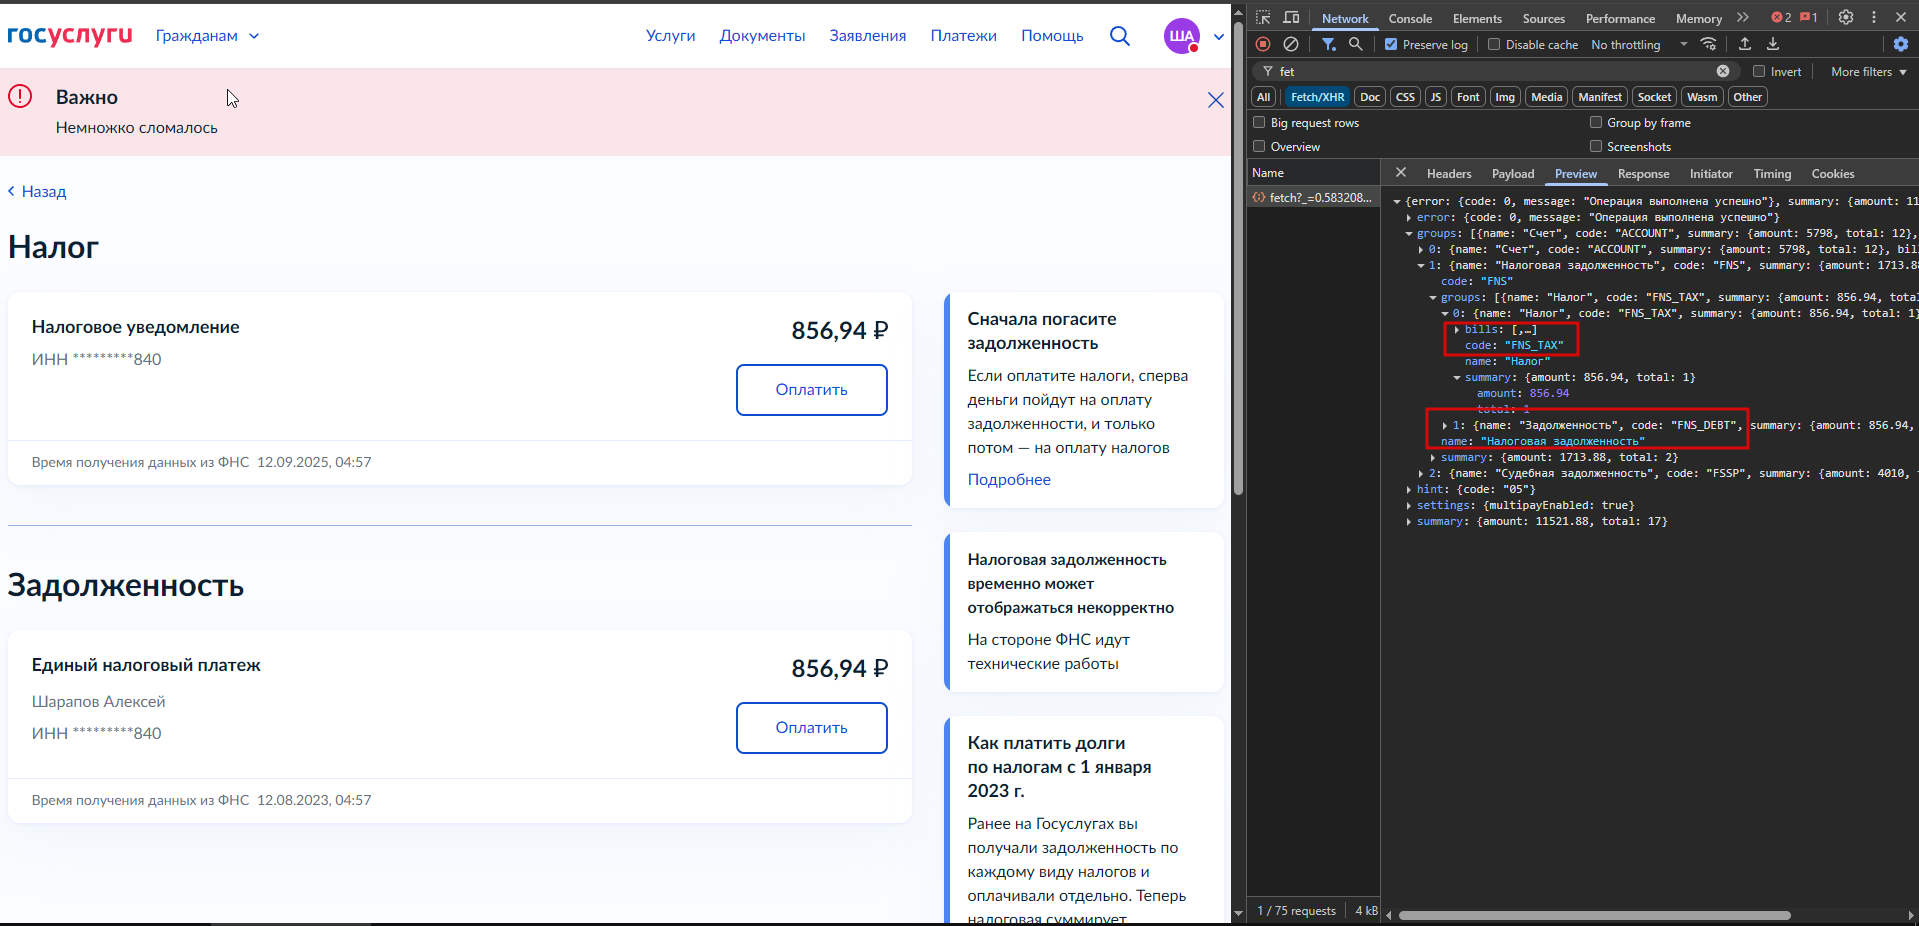Focus the network filter input field

tap(1494, 71)
